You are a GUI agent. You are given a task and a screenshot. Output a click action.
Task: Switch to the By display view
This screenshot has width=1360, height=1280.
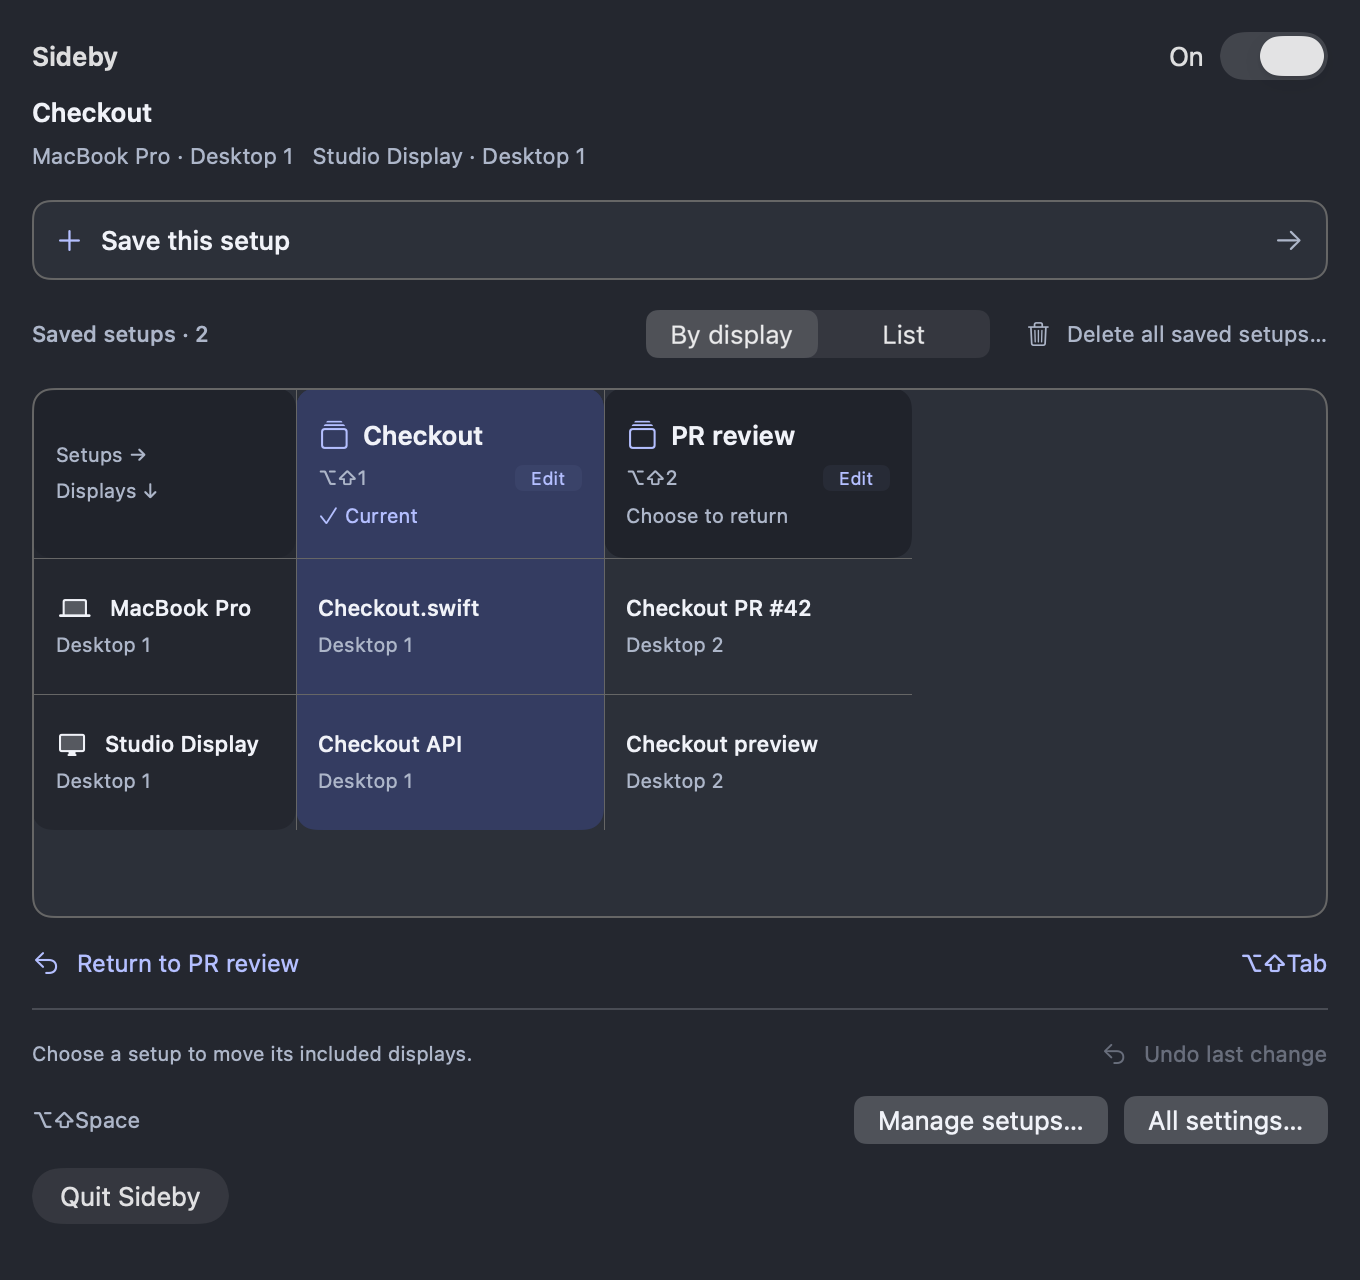coord(731,334)
